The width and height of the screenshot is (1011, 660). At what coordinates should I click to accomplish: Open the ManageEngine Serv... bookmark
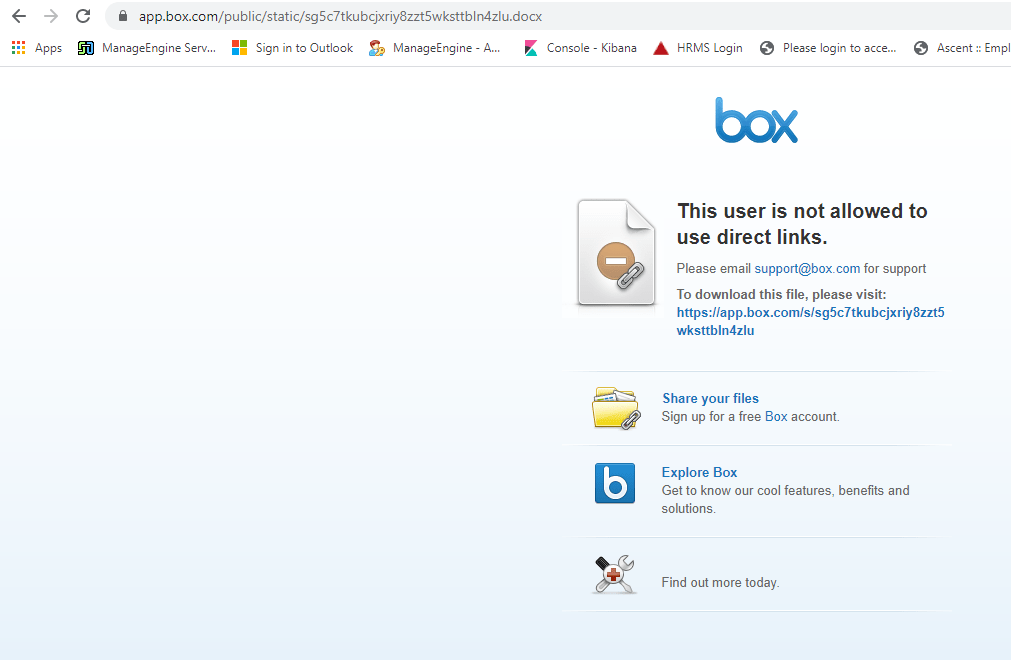[146, 48]
